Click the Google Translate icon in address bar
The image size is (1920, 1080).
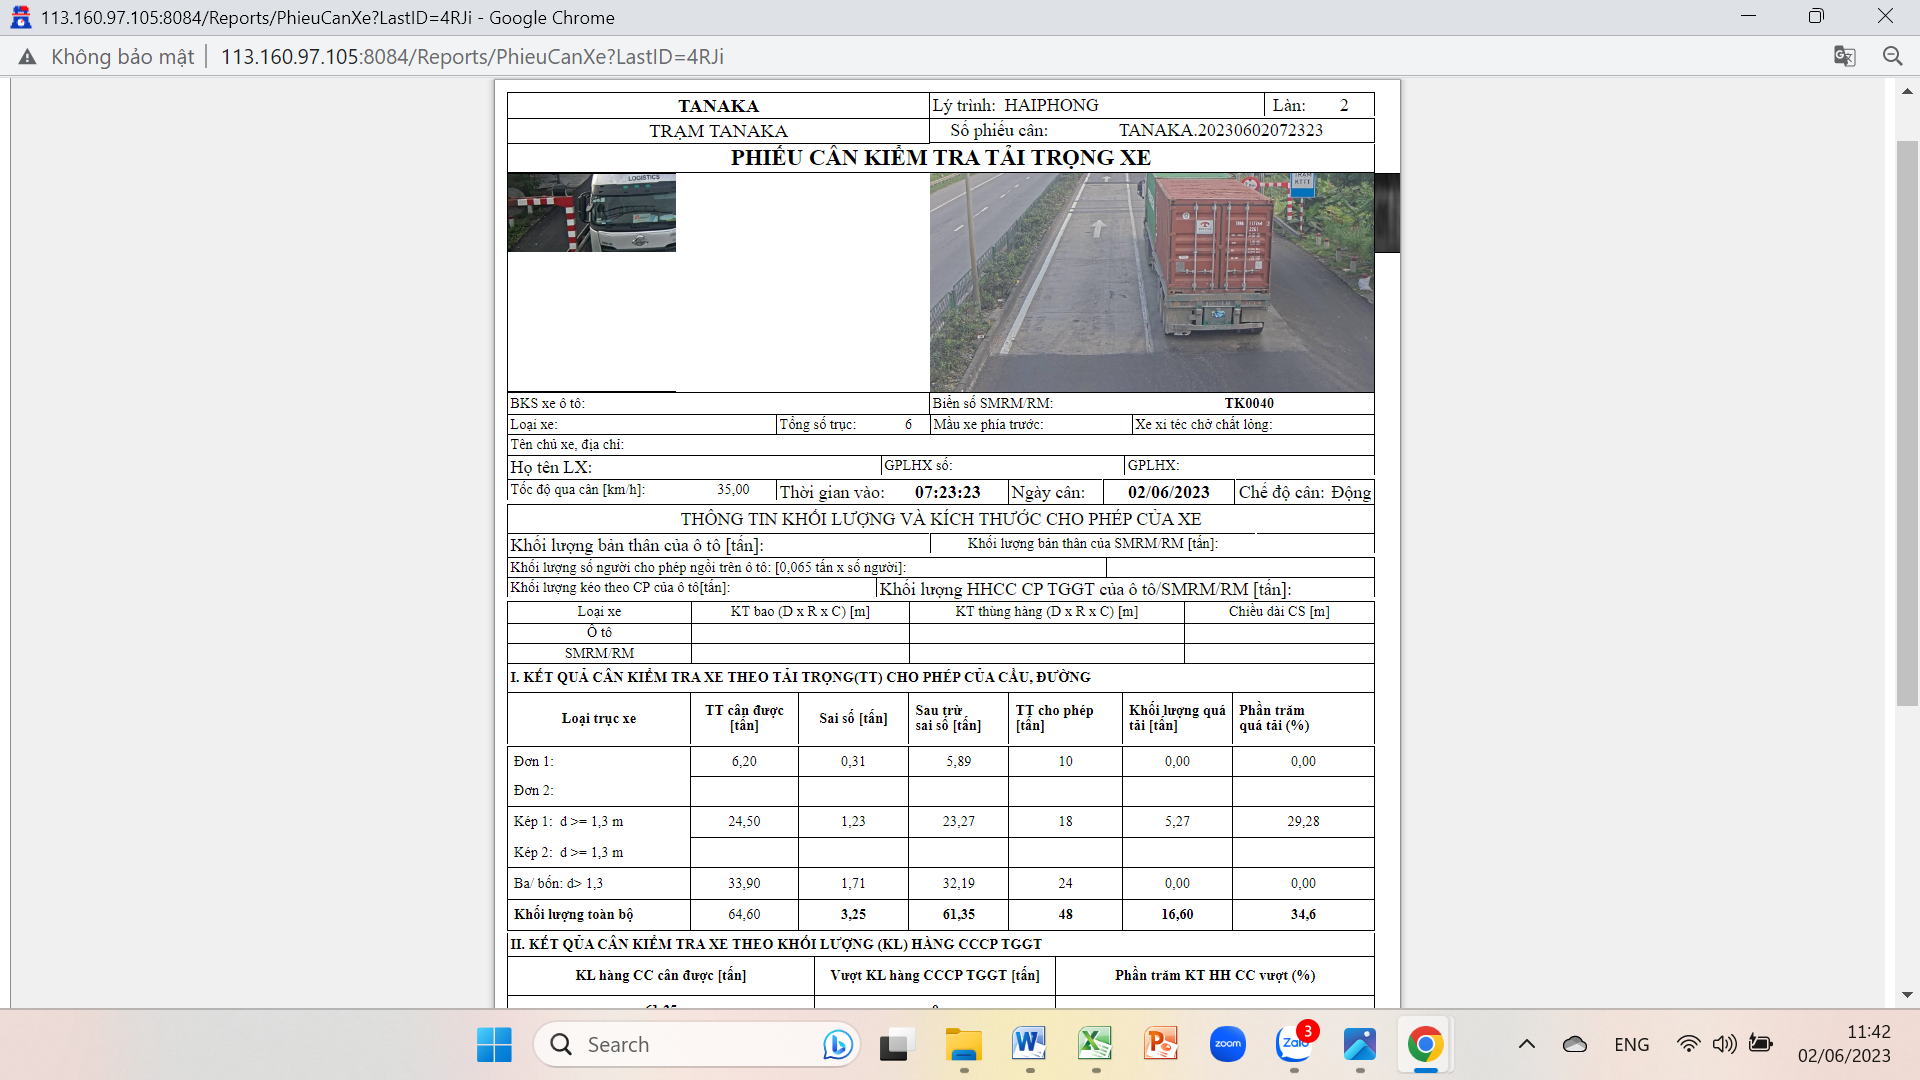pos(1844,56)
